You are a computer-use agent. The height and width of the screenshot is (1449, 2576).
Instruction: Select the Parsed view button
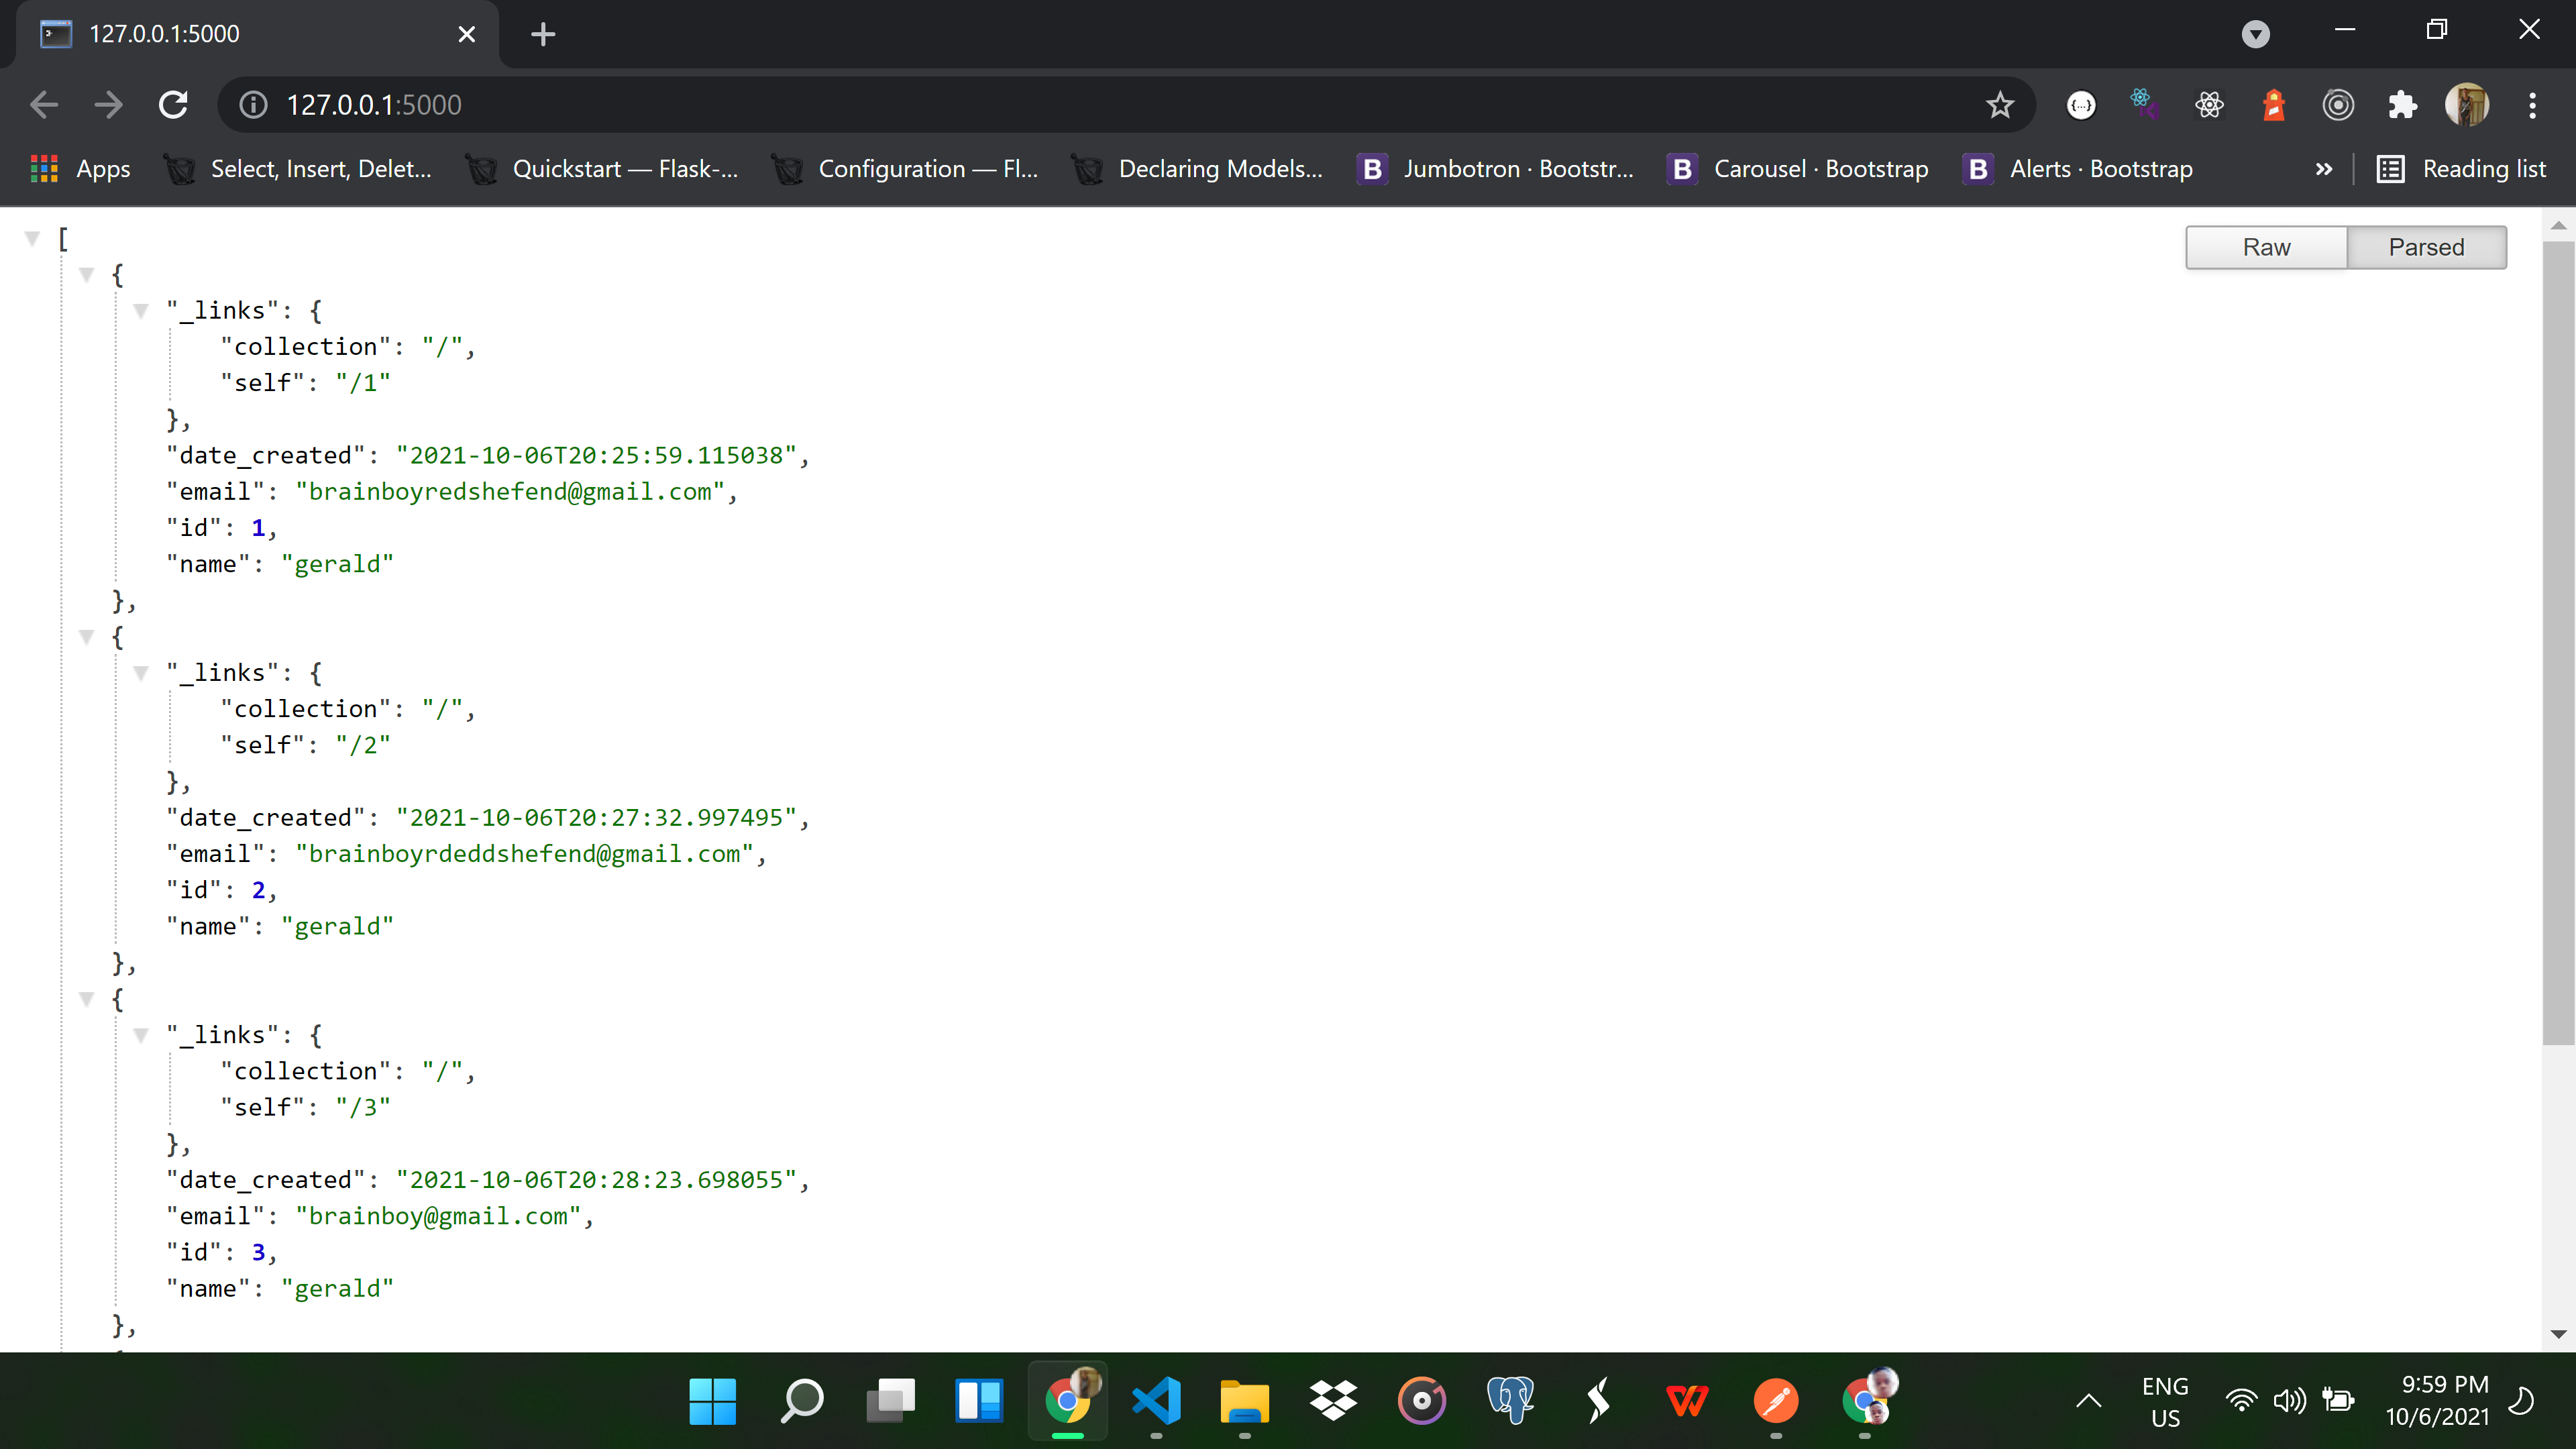[2427, 247]
